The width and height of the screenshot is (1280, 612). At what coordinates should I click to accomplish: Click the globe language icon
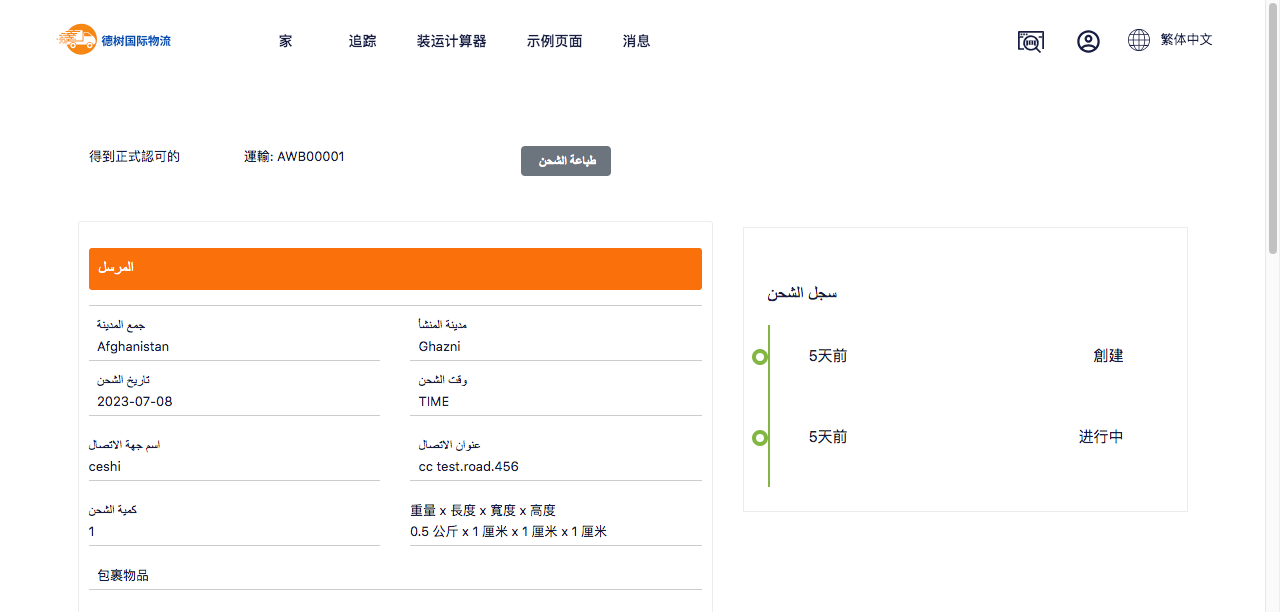pos(1139,40)
